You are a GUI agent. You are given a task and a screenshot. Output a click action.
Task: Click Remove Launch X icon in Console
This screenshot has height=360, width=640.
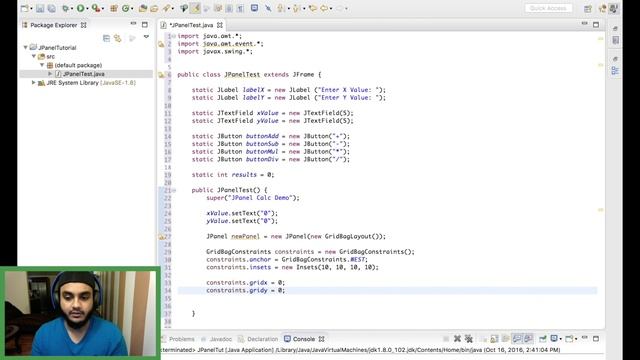pos(457,338)
